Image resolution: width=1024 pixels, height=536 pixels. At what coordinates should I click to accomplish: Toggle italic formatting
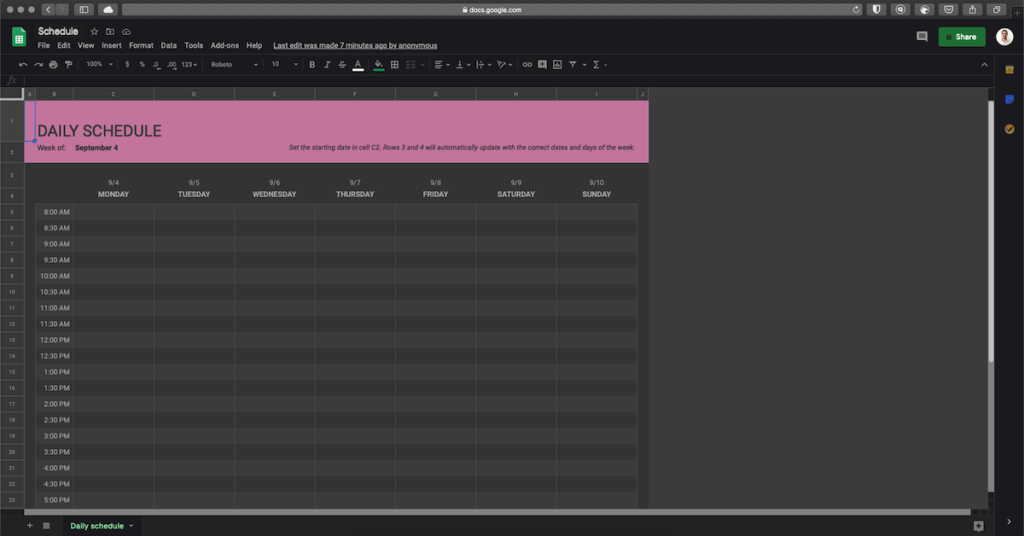(327, 65)
